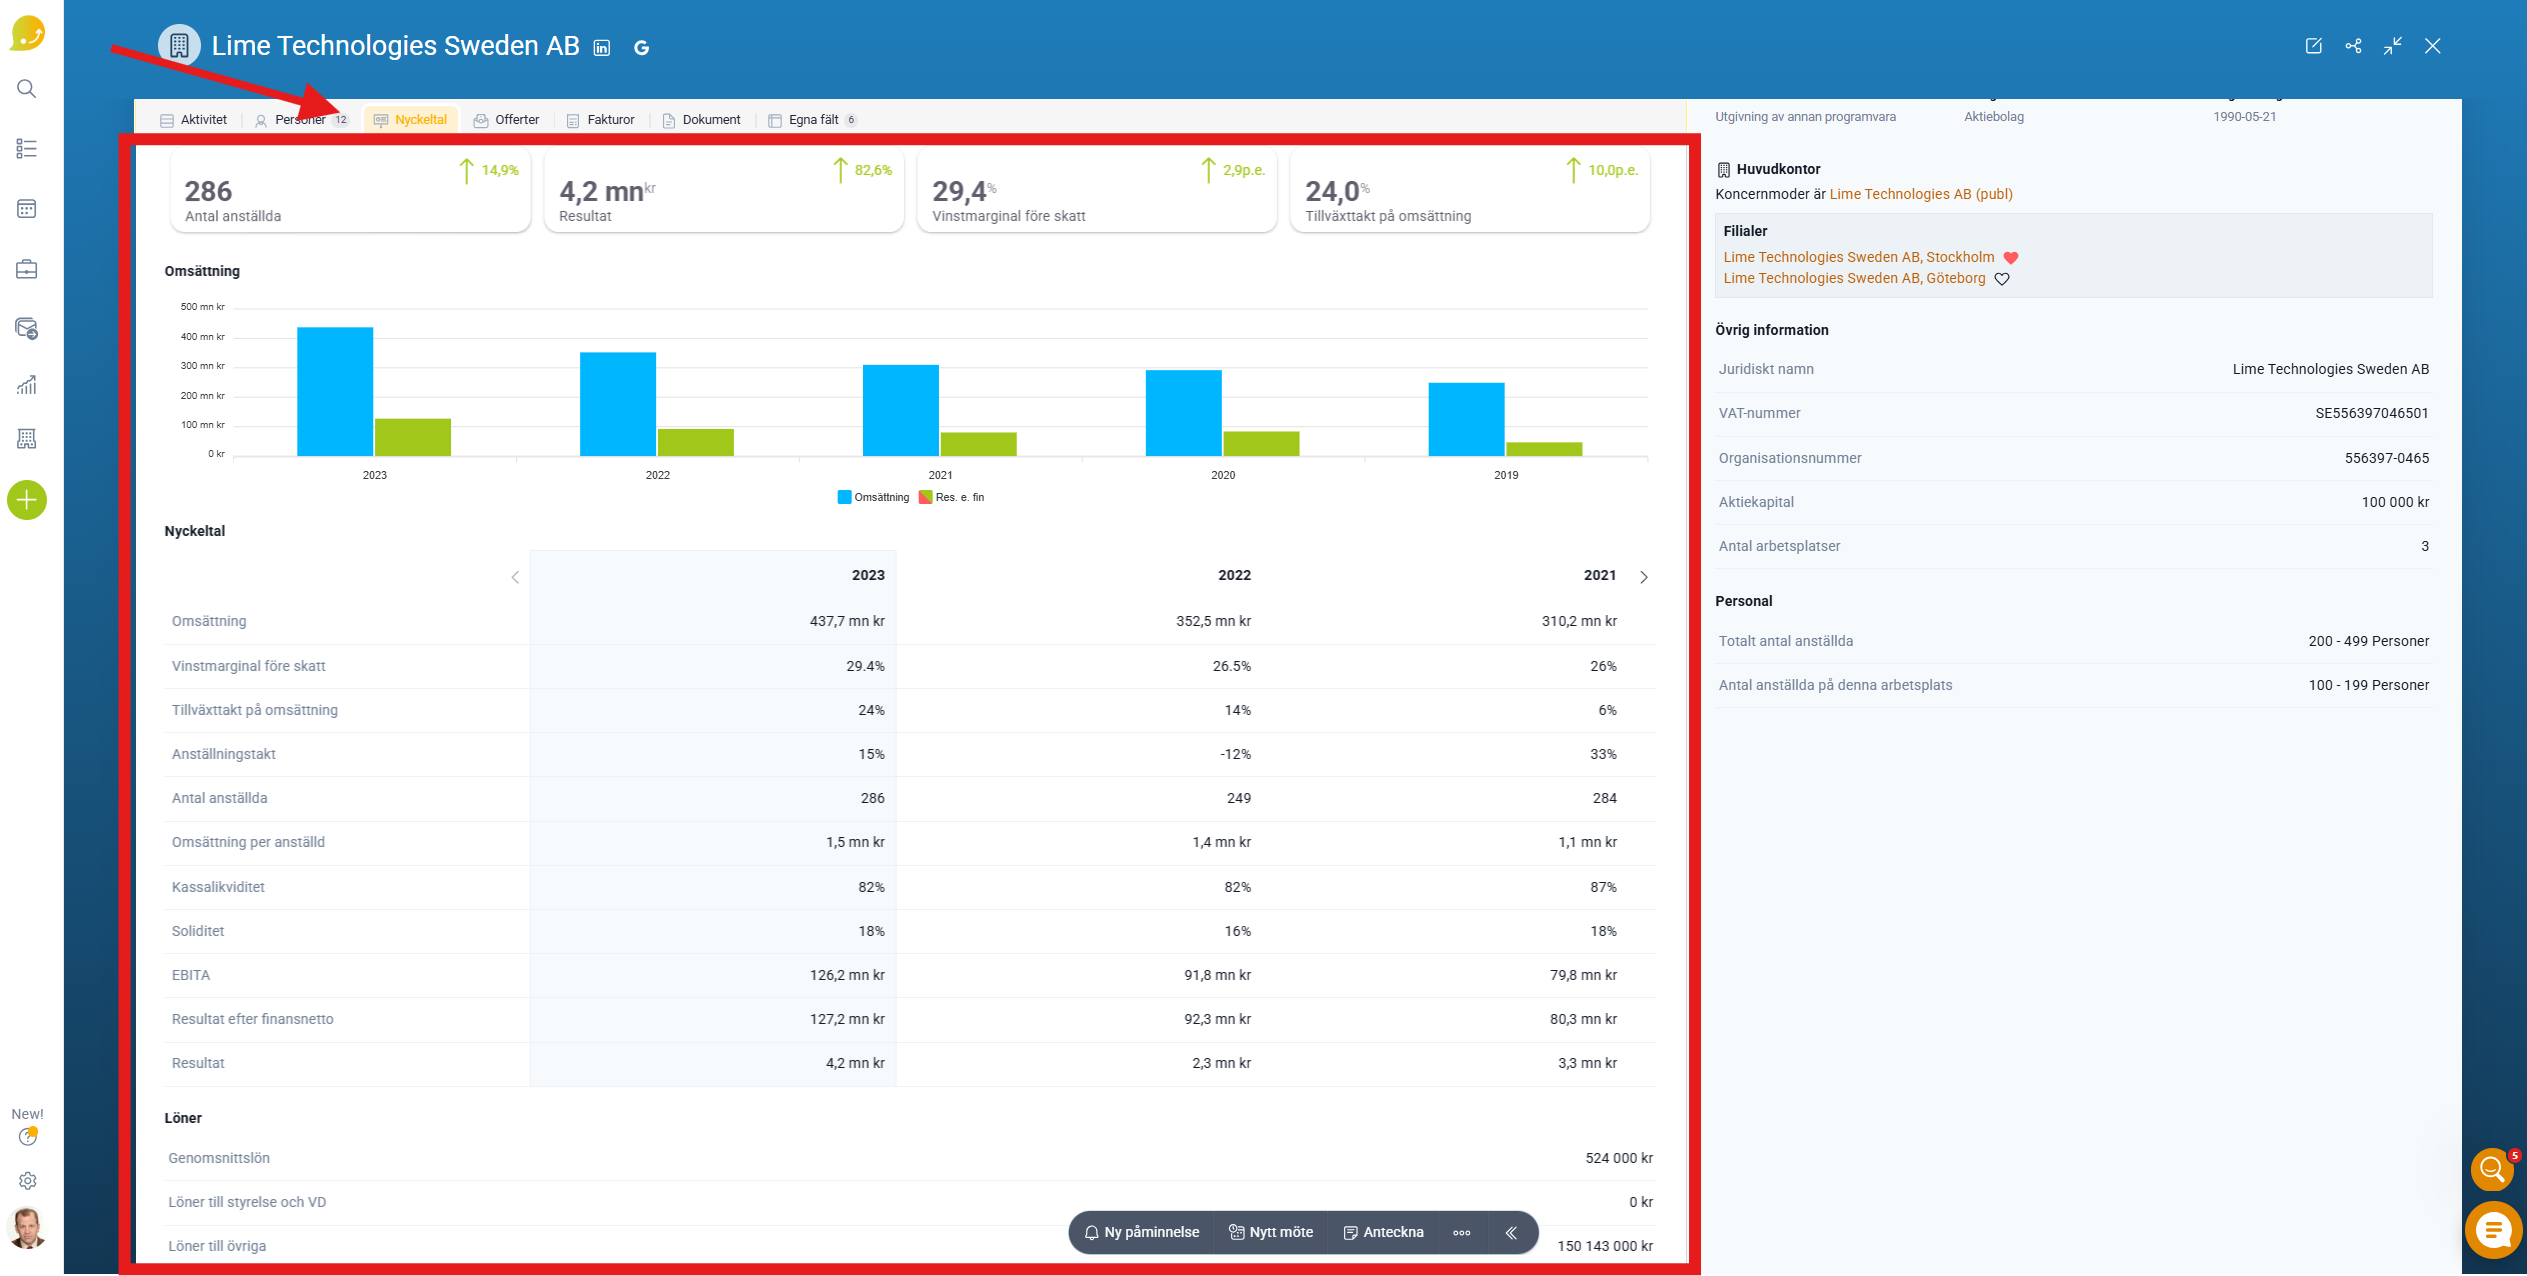
Task: Click the Aktiekapital value 100 000 kr
Action: click(2395, 502)
